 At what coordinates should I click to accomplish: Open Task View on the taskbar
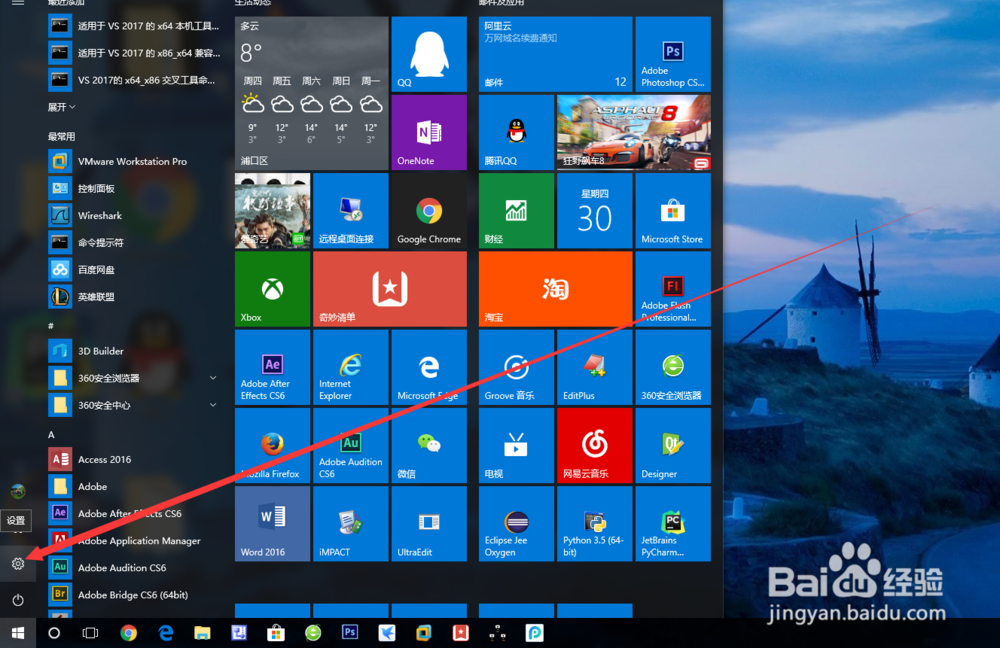pos(91,633)
